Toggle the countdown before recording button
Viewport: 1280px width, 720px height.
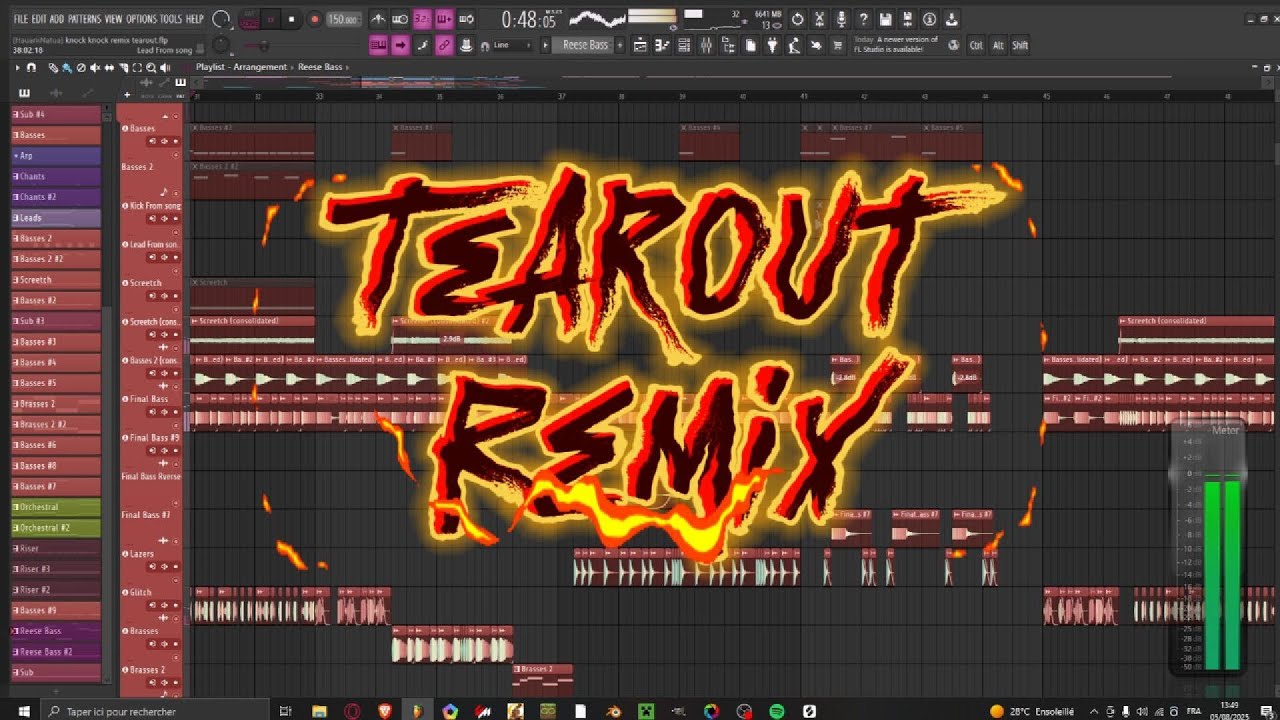422,19
